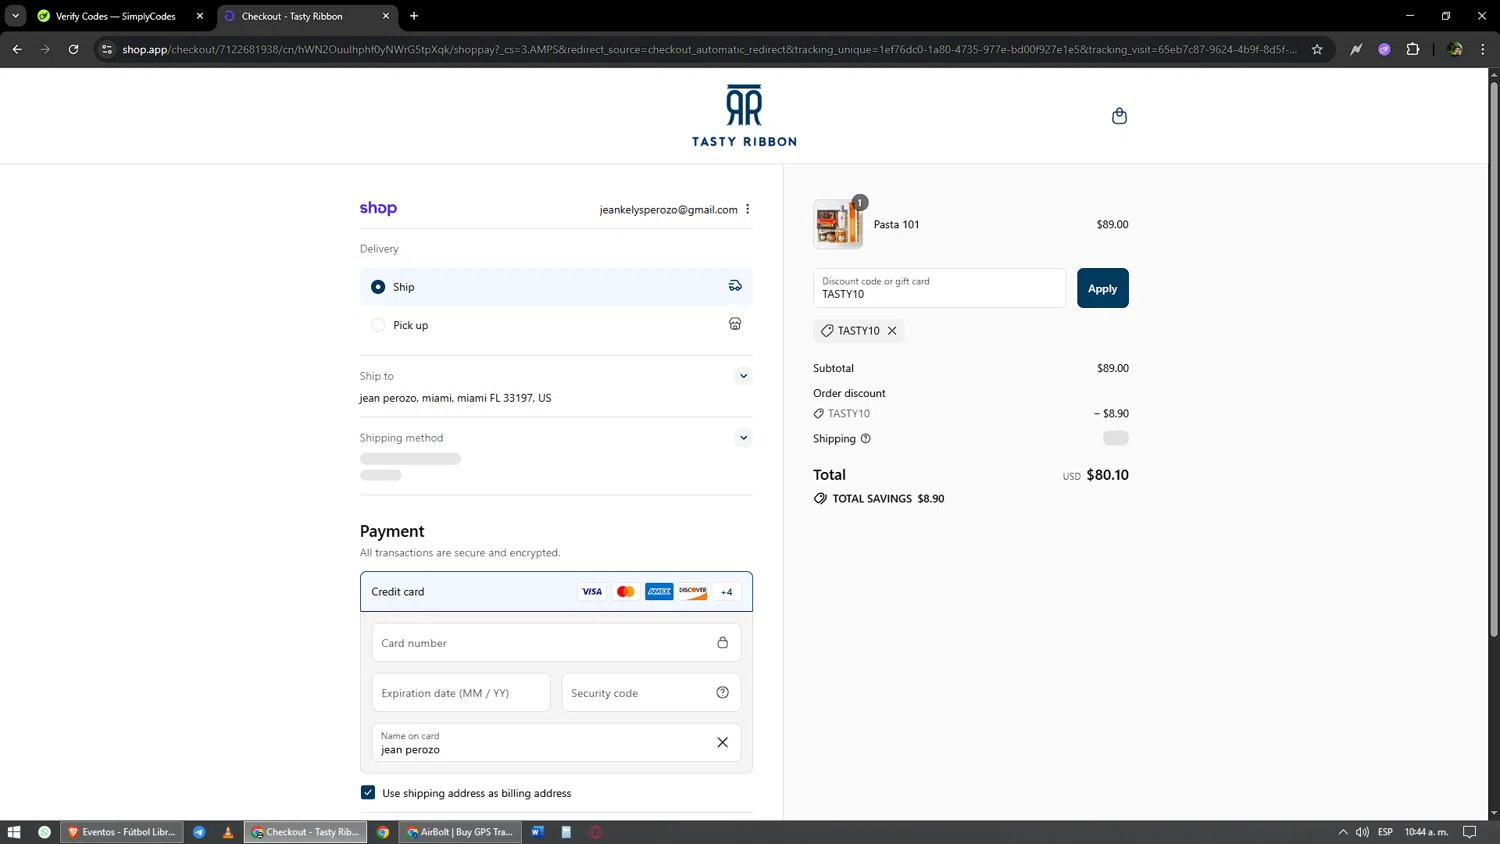Clear the Name on card field
The height and width of the screenshot is (844, 1500).
click(722, 742)
